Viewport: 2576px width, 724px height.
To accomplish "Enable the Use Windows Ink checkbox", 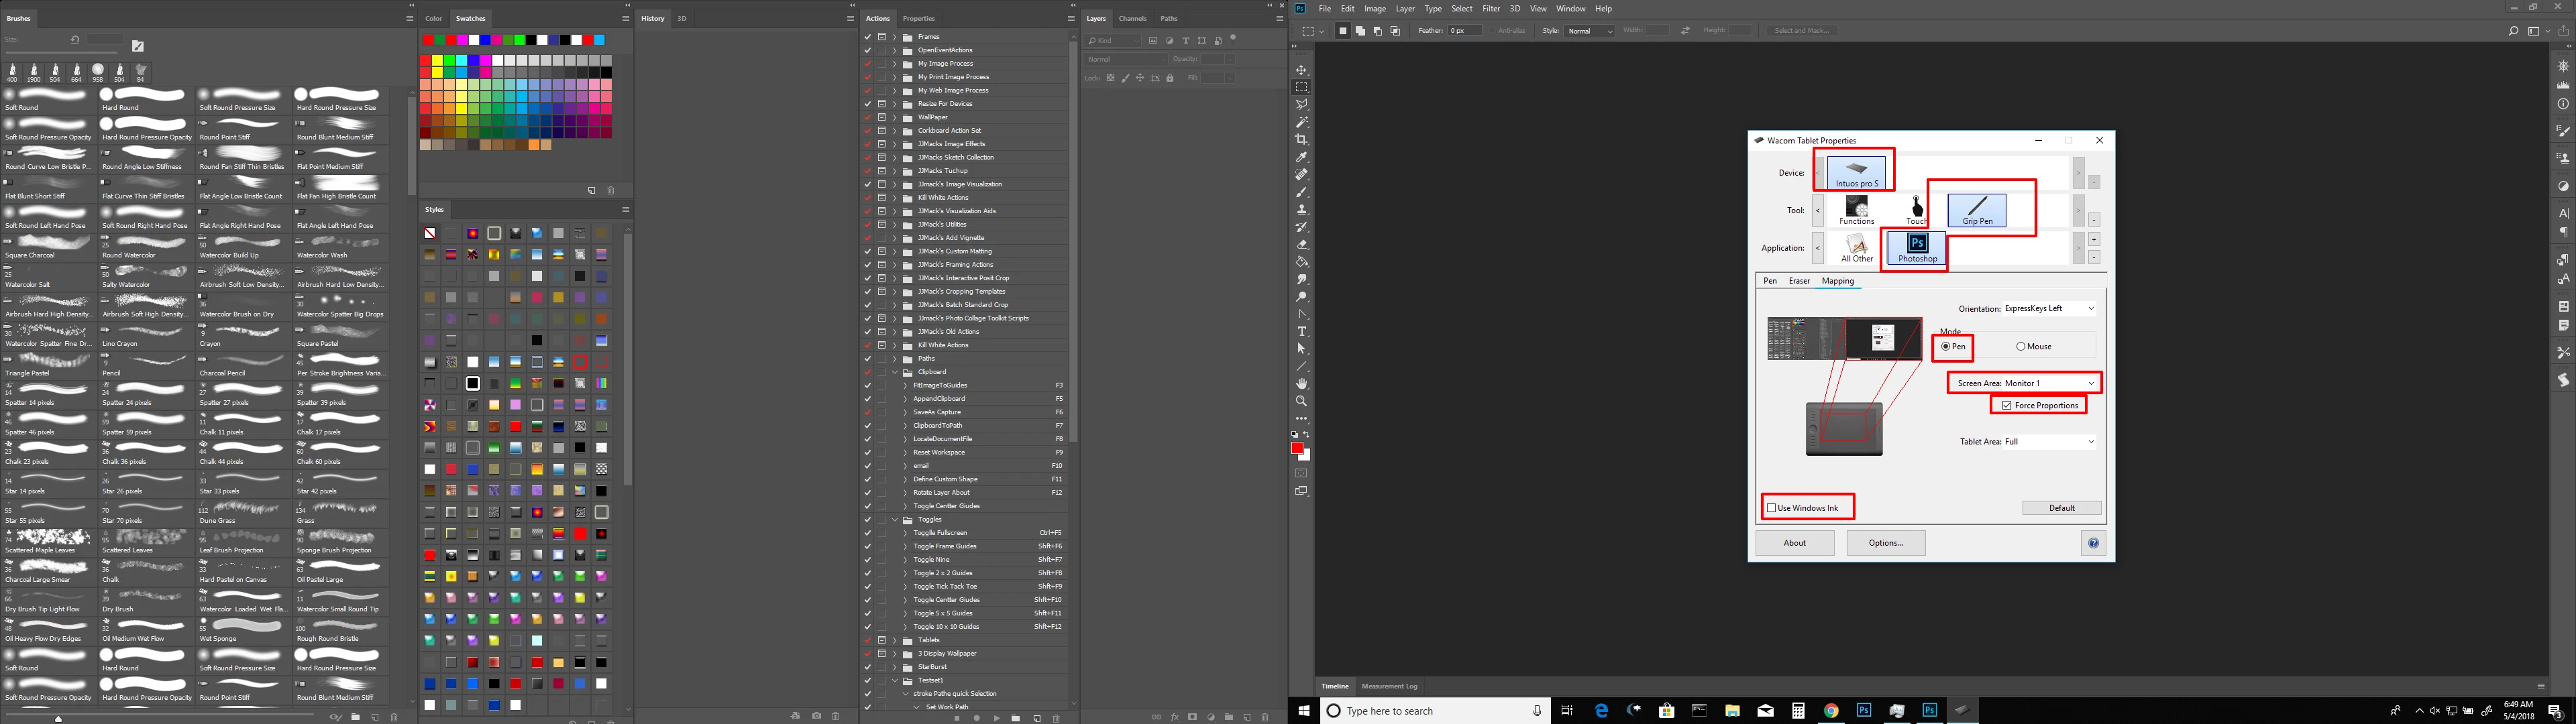I will pyautogui.click(x=1772, y=508).
